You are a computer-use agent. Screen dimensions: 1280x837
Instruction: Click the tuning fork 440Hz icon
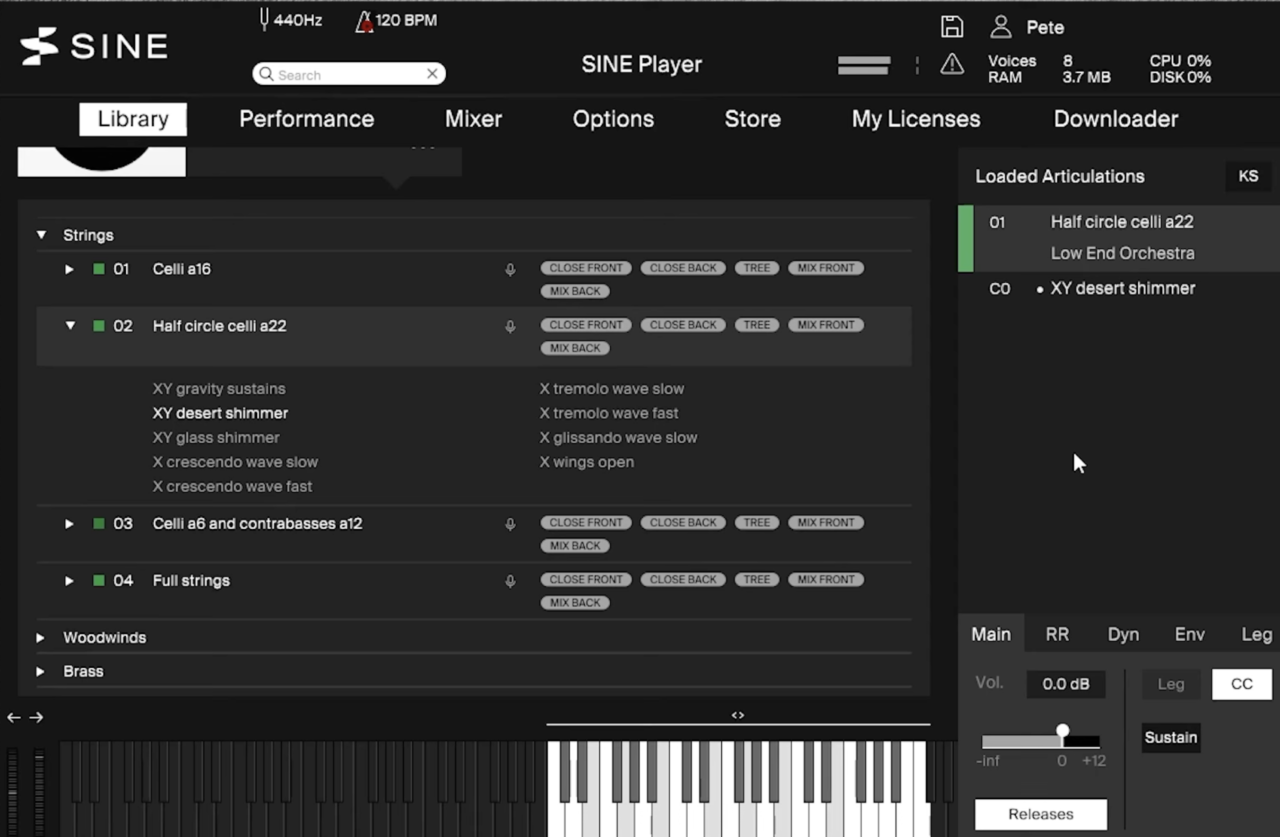click(x=265, y=20)
